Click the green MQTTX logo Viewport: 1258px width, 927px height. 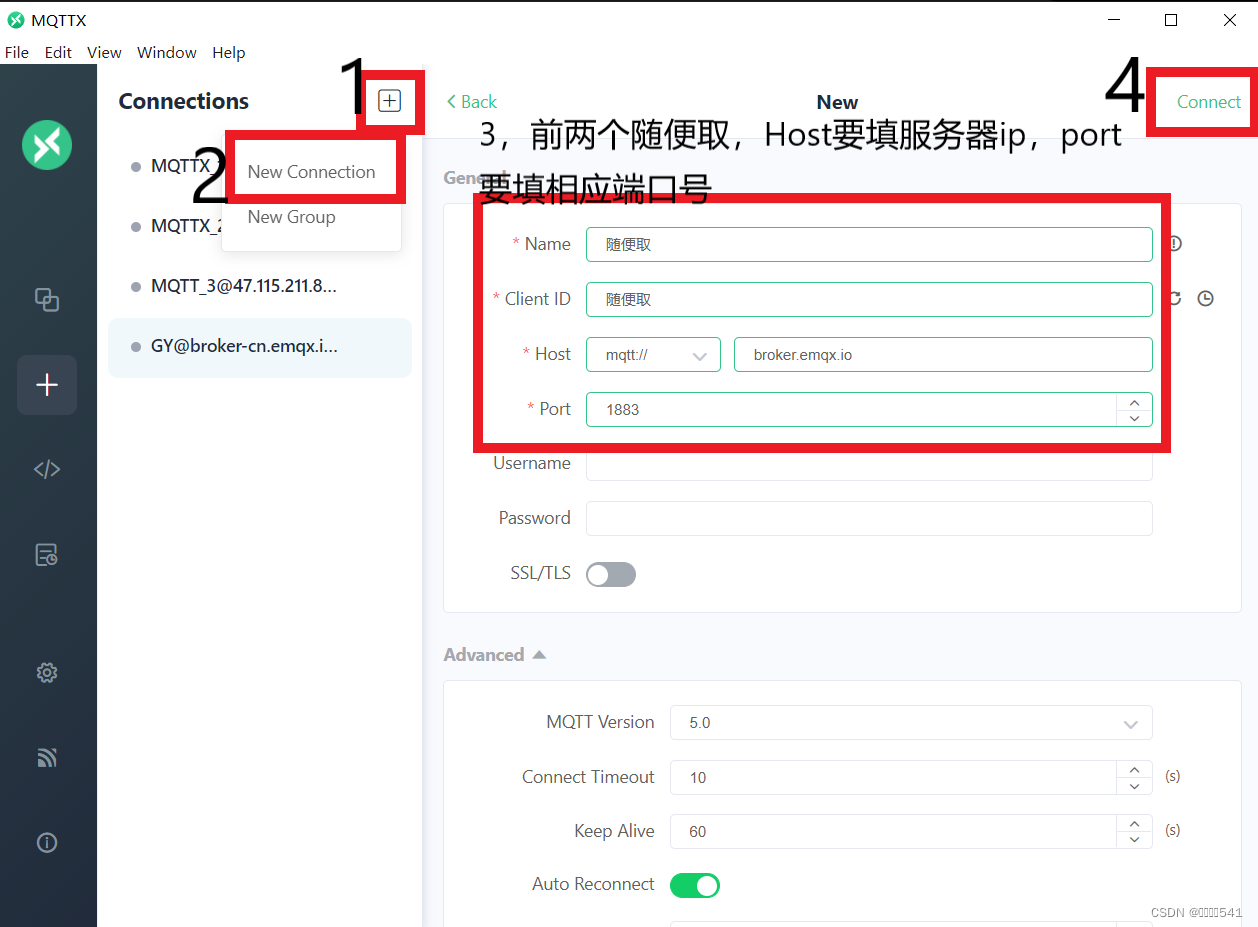point(47,145)
